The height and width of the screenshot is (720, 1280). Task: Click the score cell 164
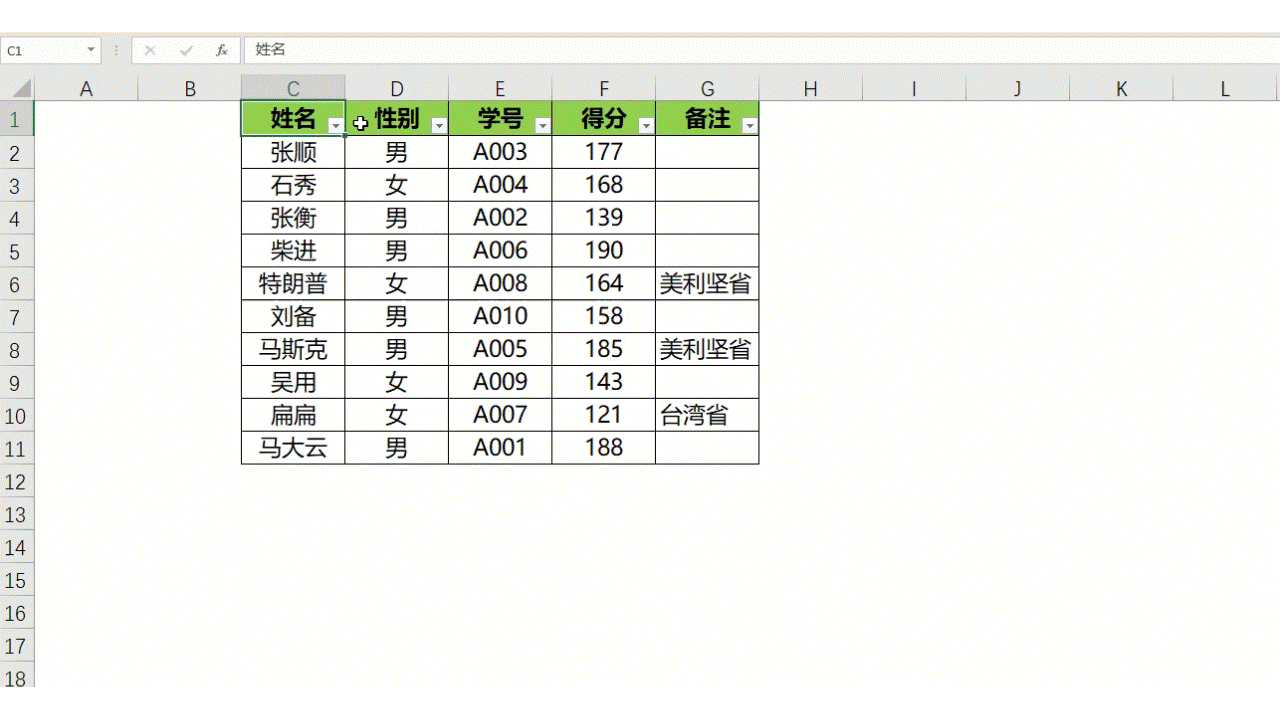pyautogui.click(x=604, y=284)
